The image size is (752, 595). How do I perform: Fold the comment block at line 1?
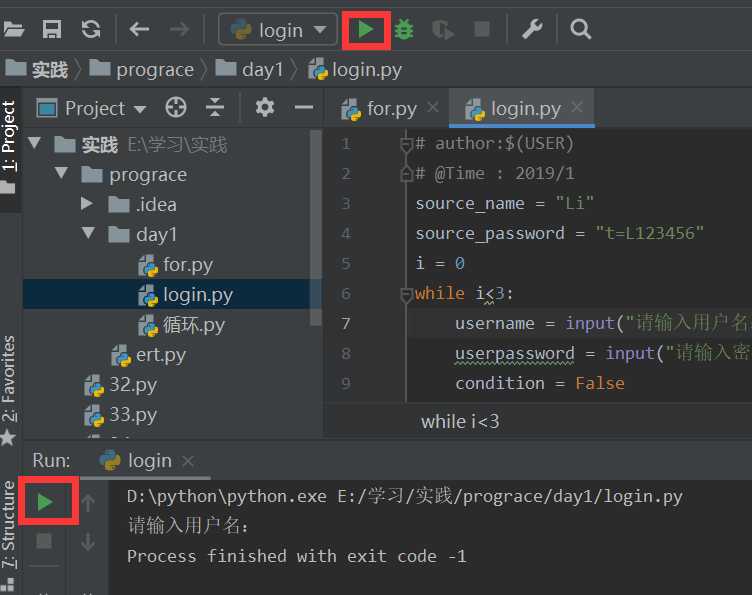[x=406, y=144]
